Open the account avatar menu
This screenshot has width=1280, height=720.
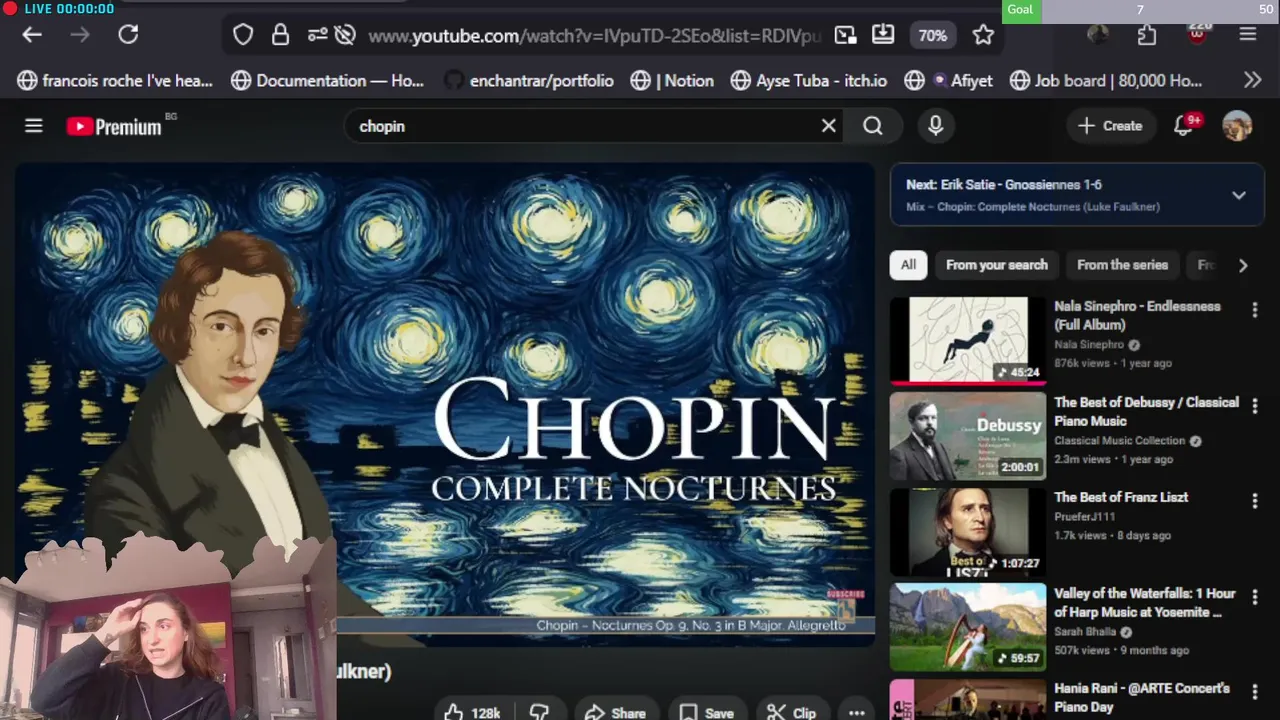pyautogui.click(x=1237, y=126)
